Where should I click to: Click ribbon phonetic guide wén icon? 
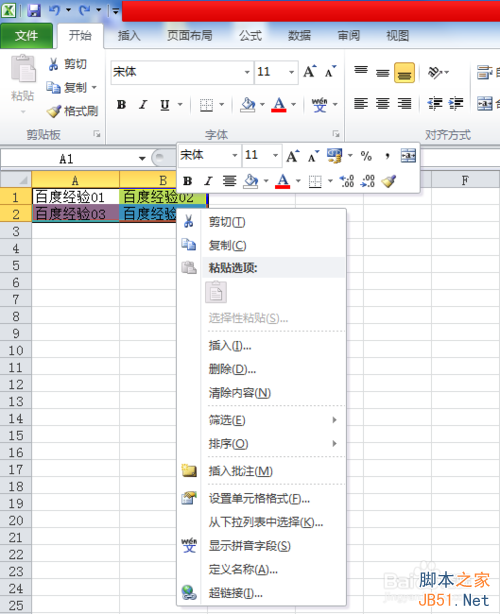[319, 105]
